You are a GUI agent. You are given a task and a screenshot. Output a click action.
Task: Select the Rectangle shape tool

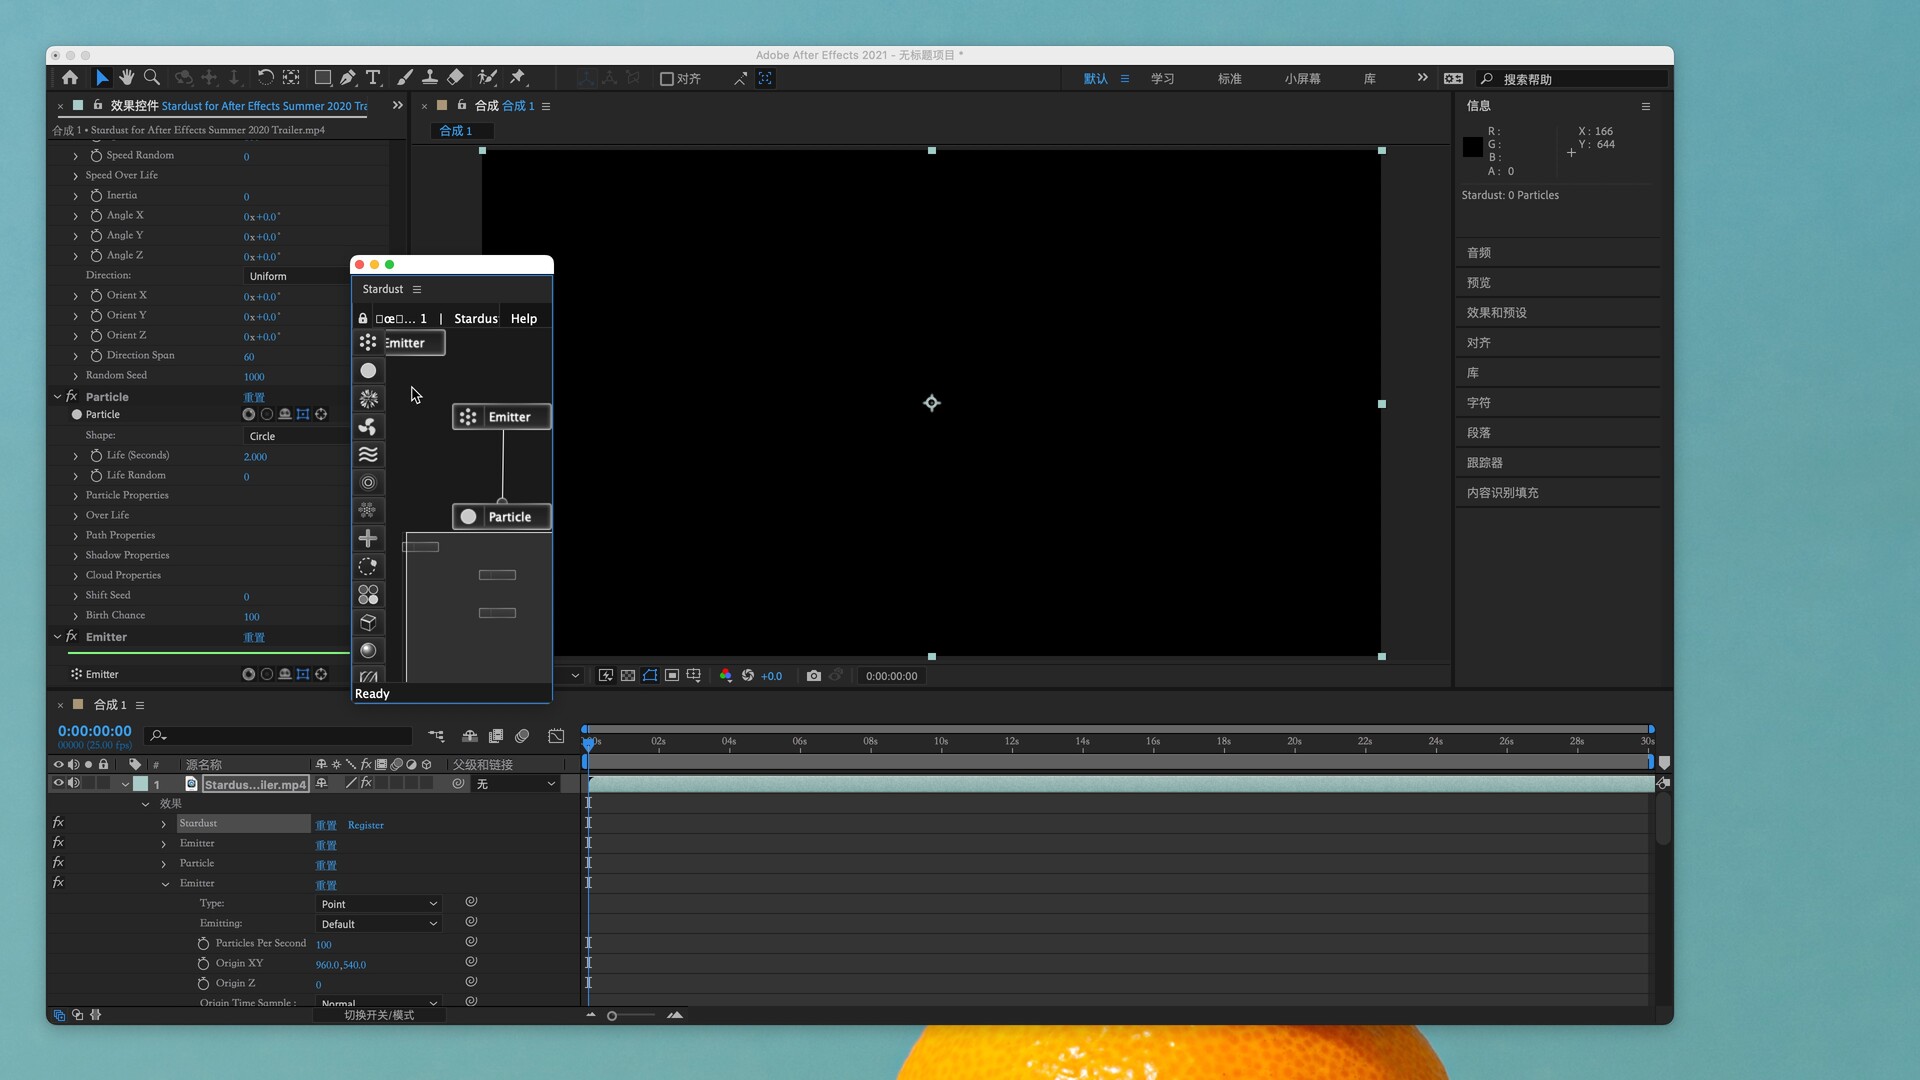pos(322,78)
